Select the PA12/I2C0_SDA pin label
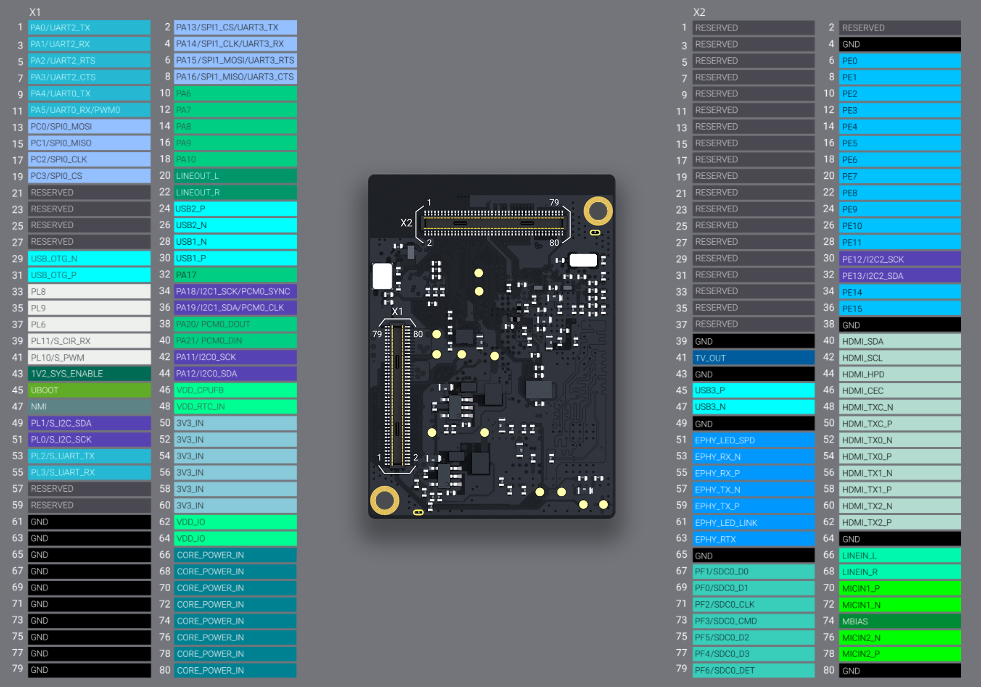Screen dimensions: 981x687 [235, 374]
